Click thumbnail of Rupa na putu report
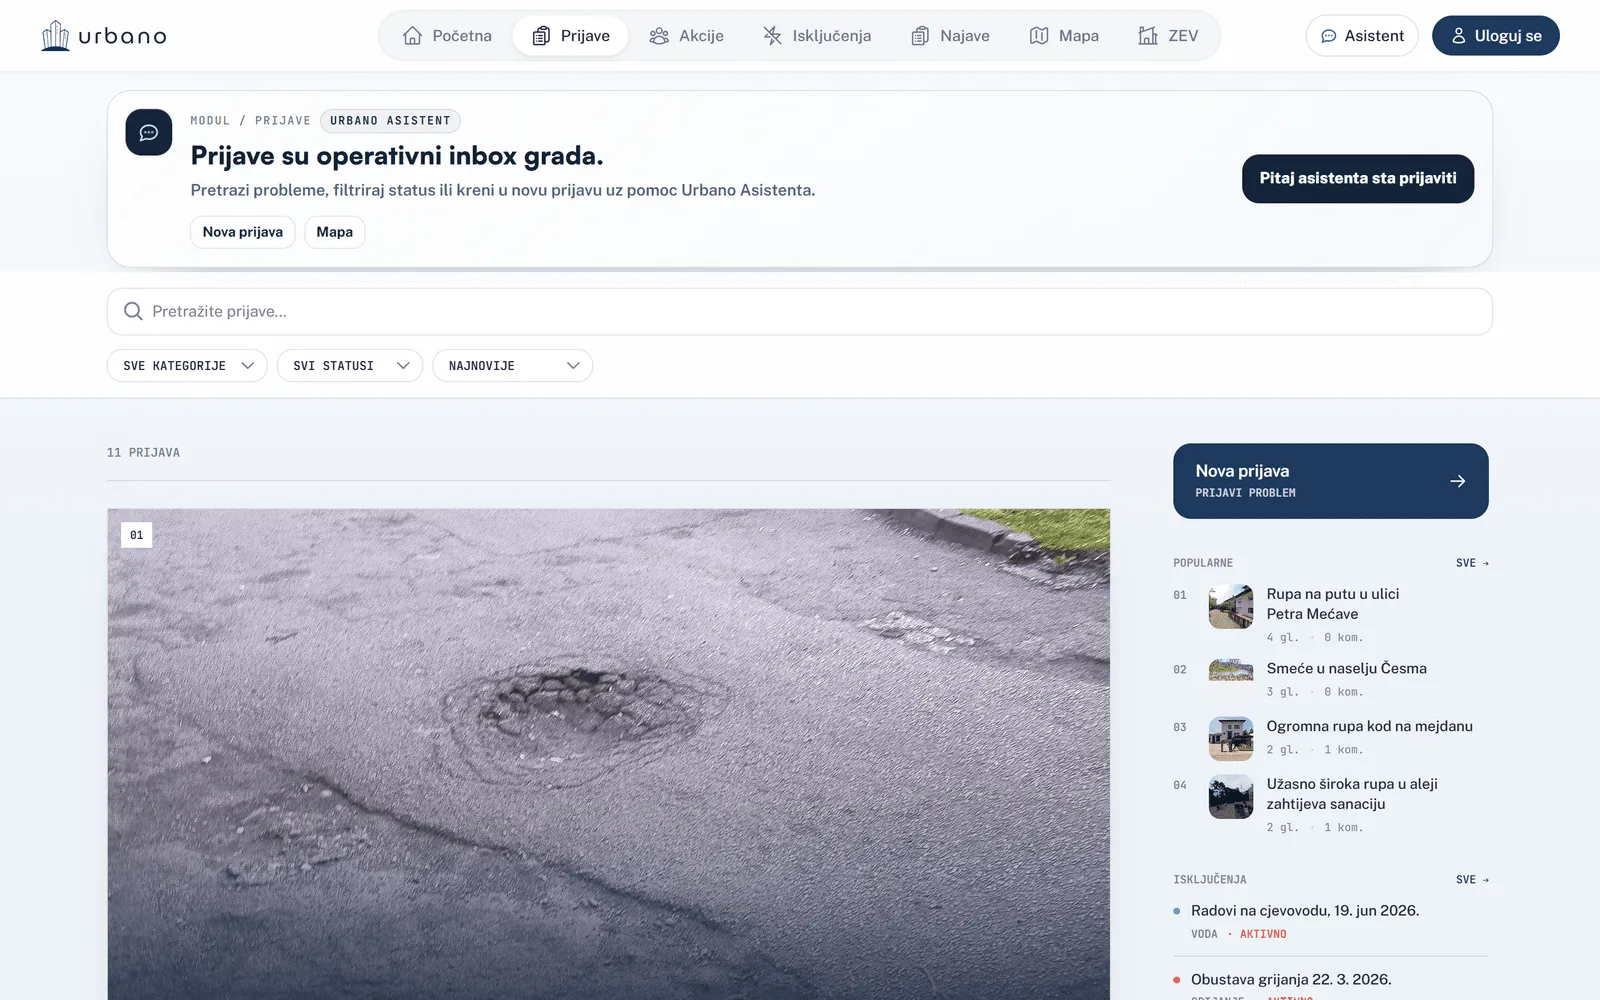 1231,606
